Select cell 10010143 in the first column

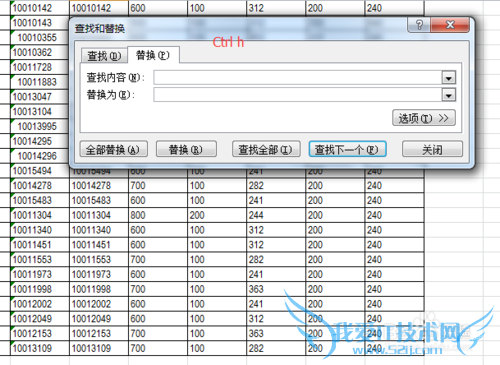pyautogui.click(x=40, y=23)
